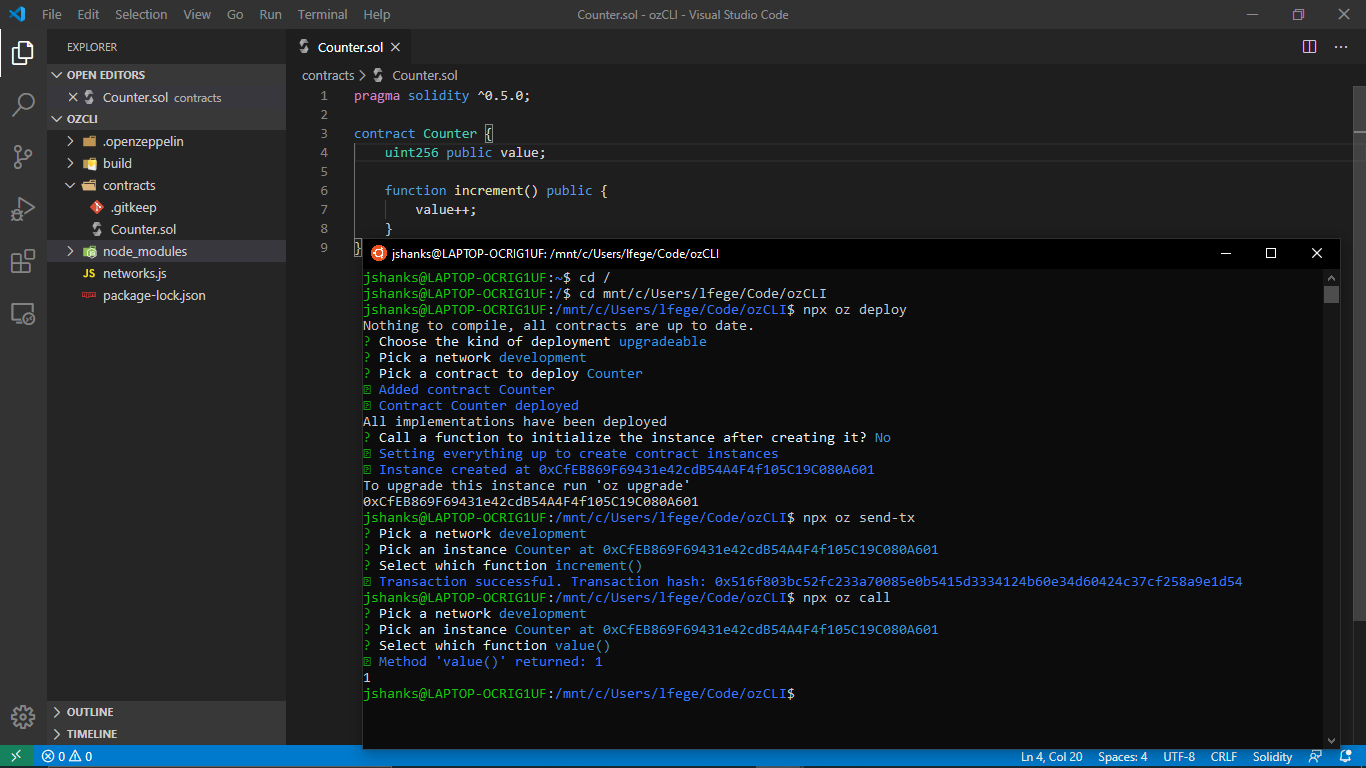The height and width of the screenshot is (768, 1366).
Task: Expand the node_modules folder
Action: click(x=144, y=251)
